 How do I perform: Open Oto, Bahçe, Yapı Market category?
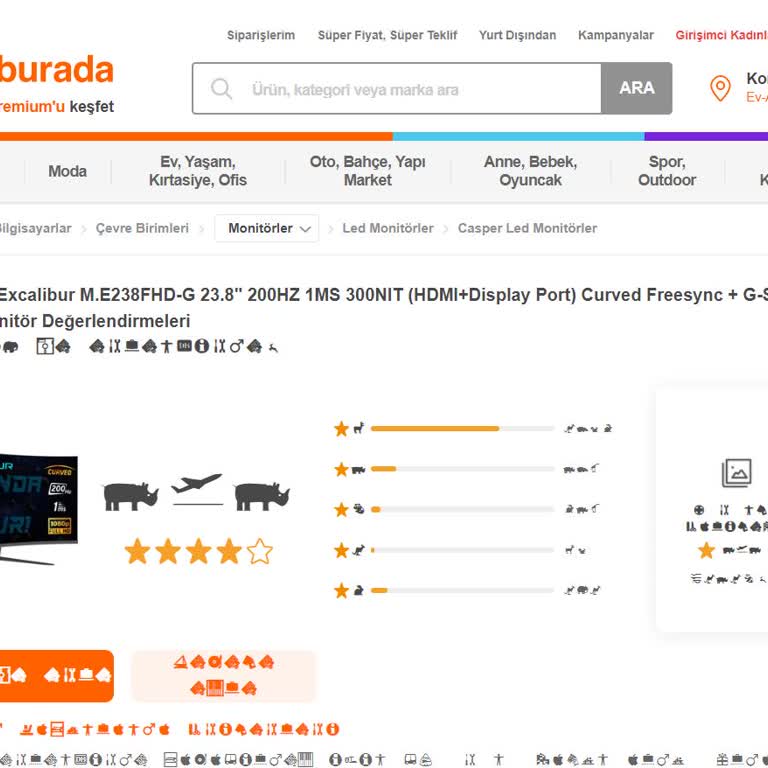[x=367, y=171]
